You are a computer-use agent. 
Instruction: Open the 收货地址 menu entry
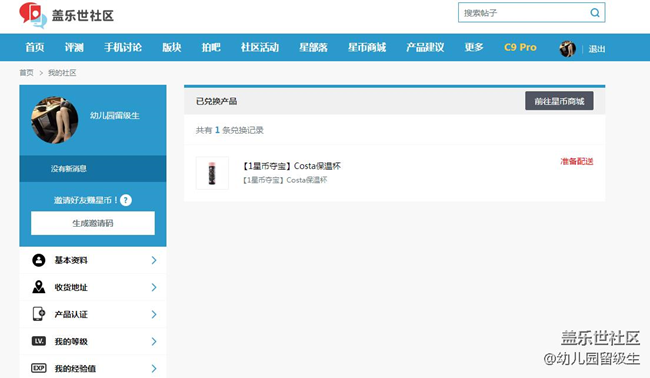tap(93, 287)
